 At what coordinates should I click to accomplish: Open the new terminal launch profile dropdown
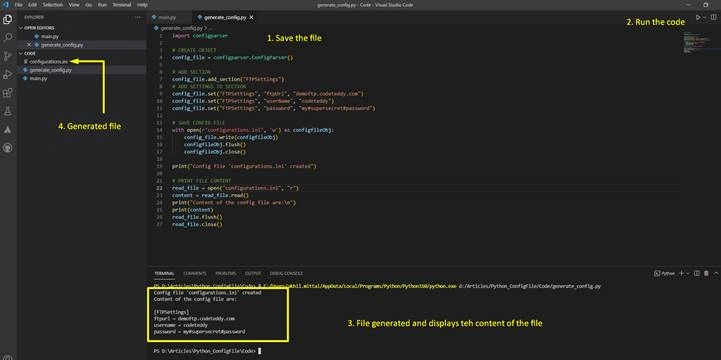coord(688,273)
